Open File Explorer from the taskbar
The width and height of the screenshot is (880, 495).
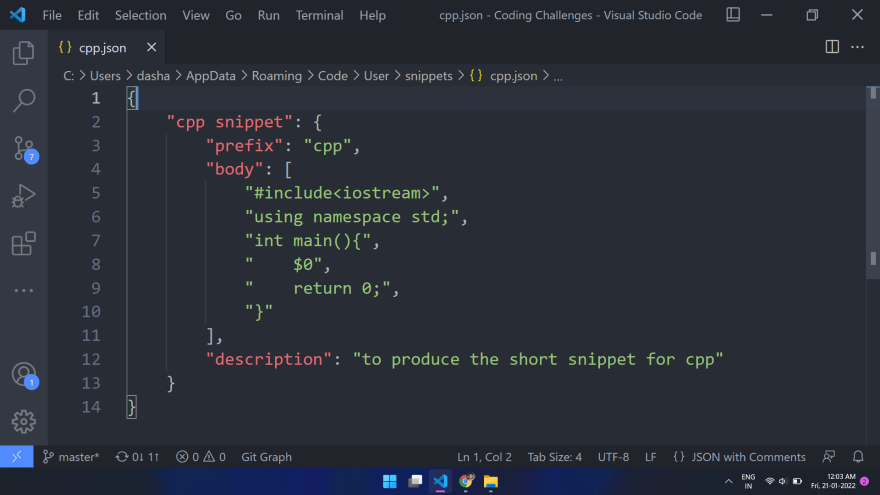click(x=491, y=482)
